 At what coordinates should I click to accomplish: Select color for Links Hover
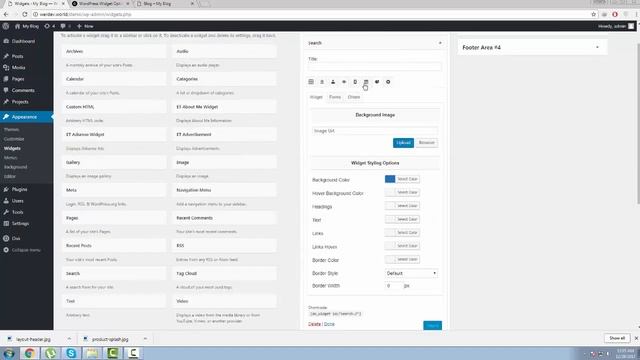point(402,246)
